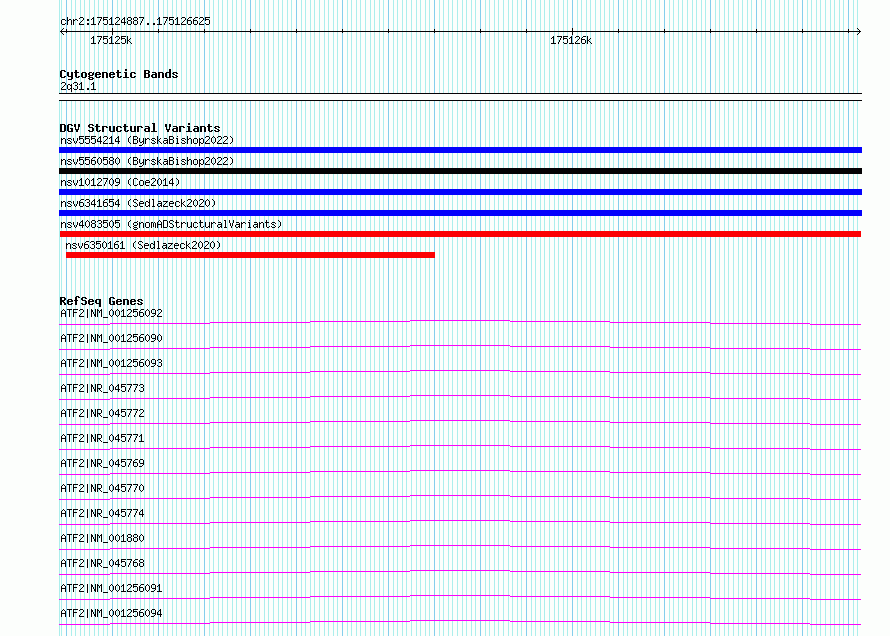Open the nsv1012709 (Coe2014) variant
The height and width of the screenshot is (636, 890).
[120, 182]
